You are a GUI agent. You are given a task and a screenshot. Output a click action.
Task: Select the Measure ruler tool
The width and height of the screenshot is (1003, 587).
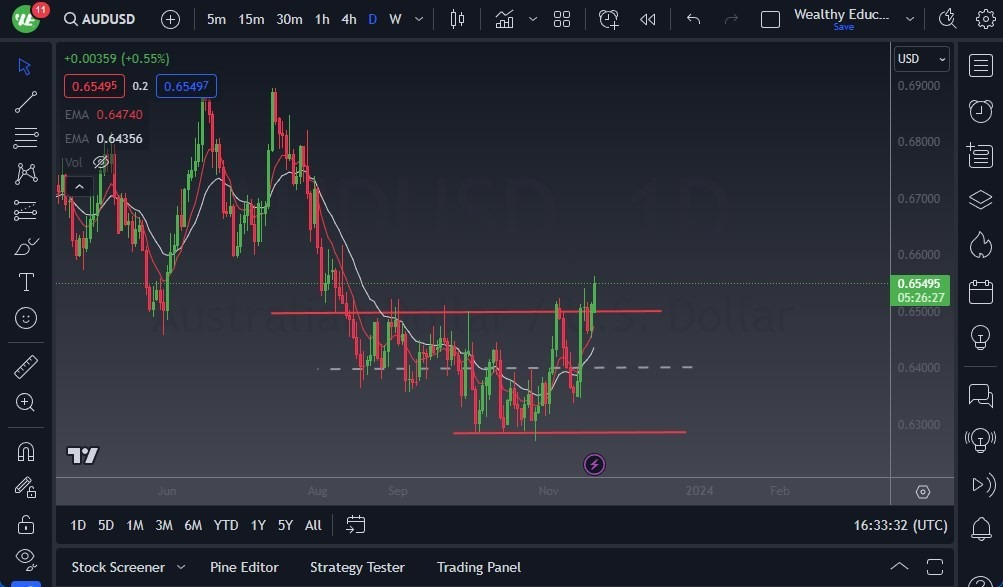(x=25, y=365)
